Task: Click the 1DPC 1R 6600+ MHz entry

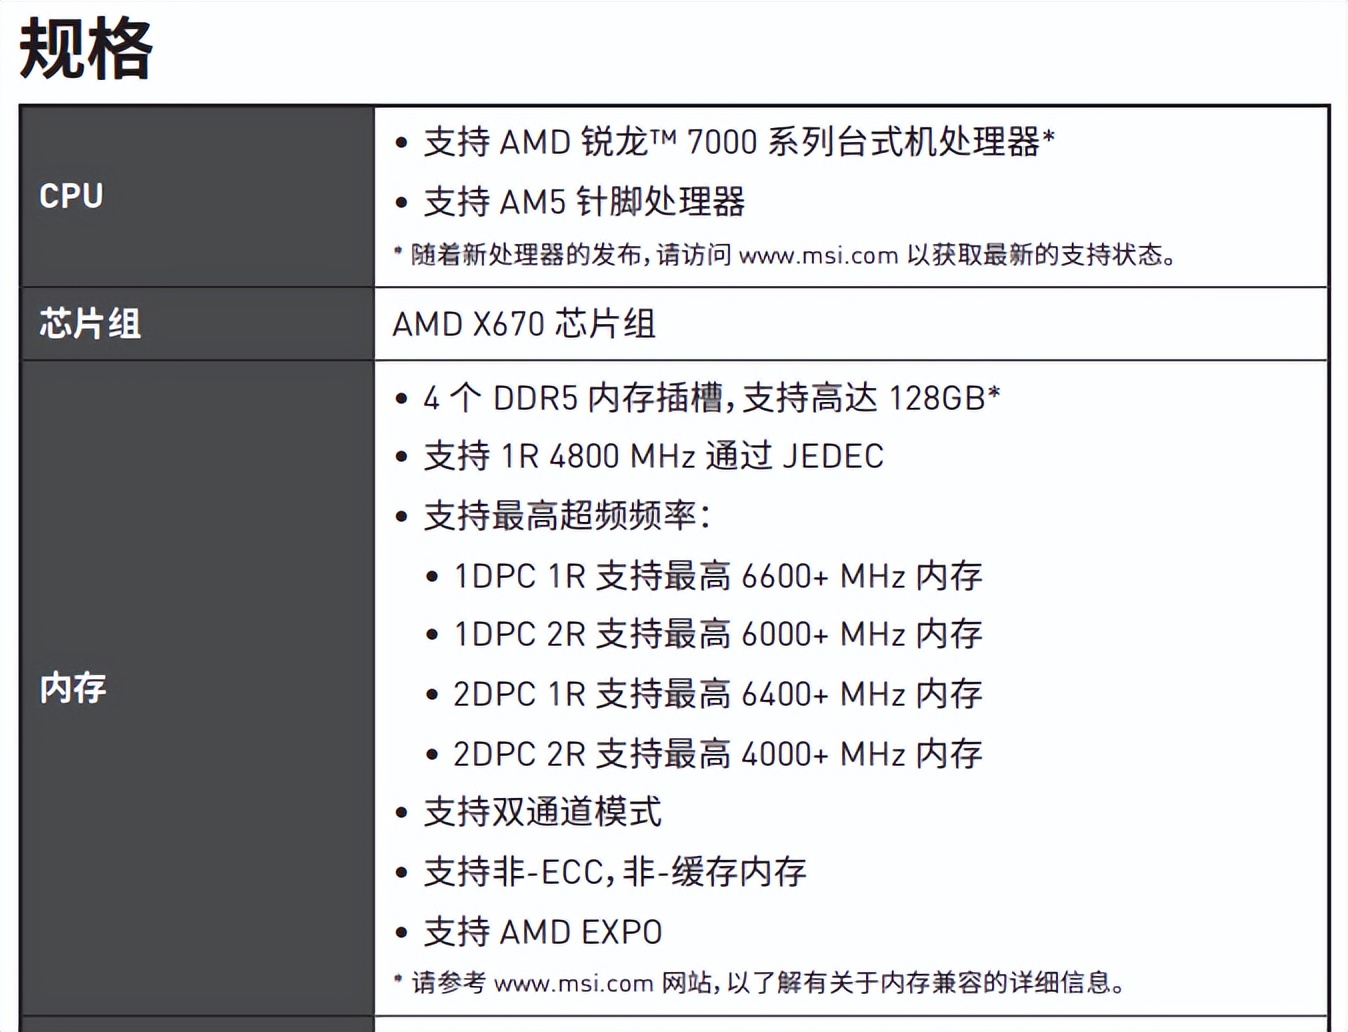Action: point(718,576)
